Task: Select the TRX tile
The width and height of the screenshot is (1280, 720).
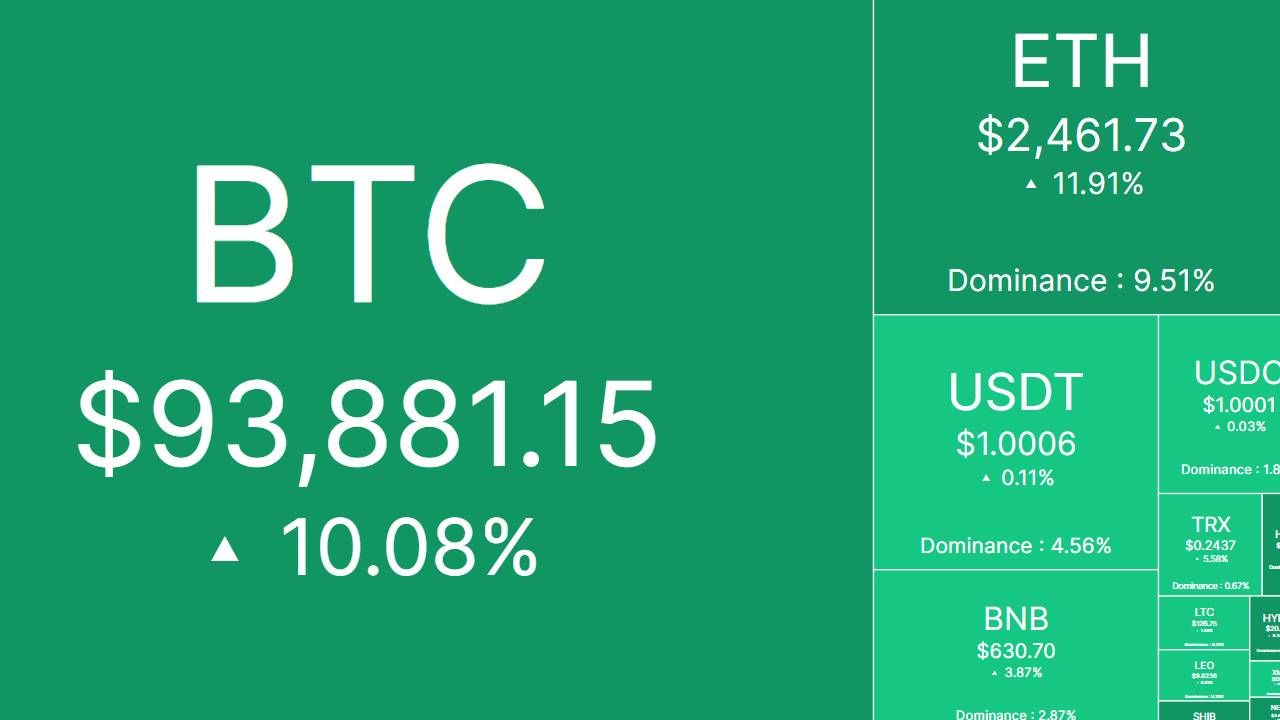Action: tap(1210, 545)
